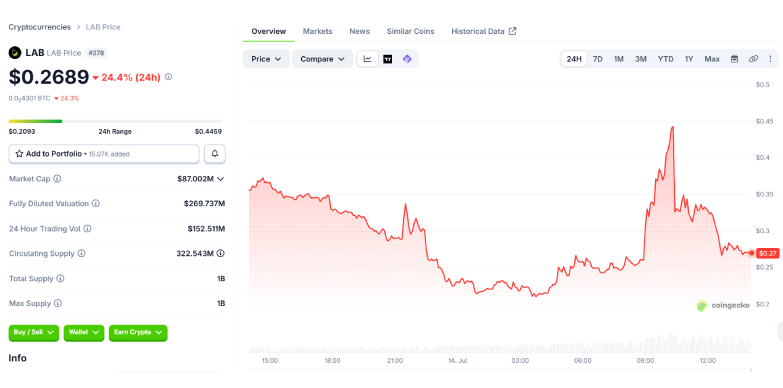The image size is (783, 388).
Task: Click the $0.27 current price marker
Action: click(x=767, y=253)
